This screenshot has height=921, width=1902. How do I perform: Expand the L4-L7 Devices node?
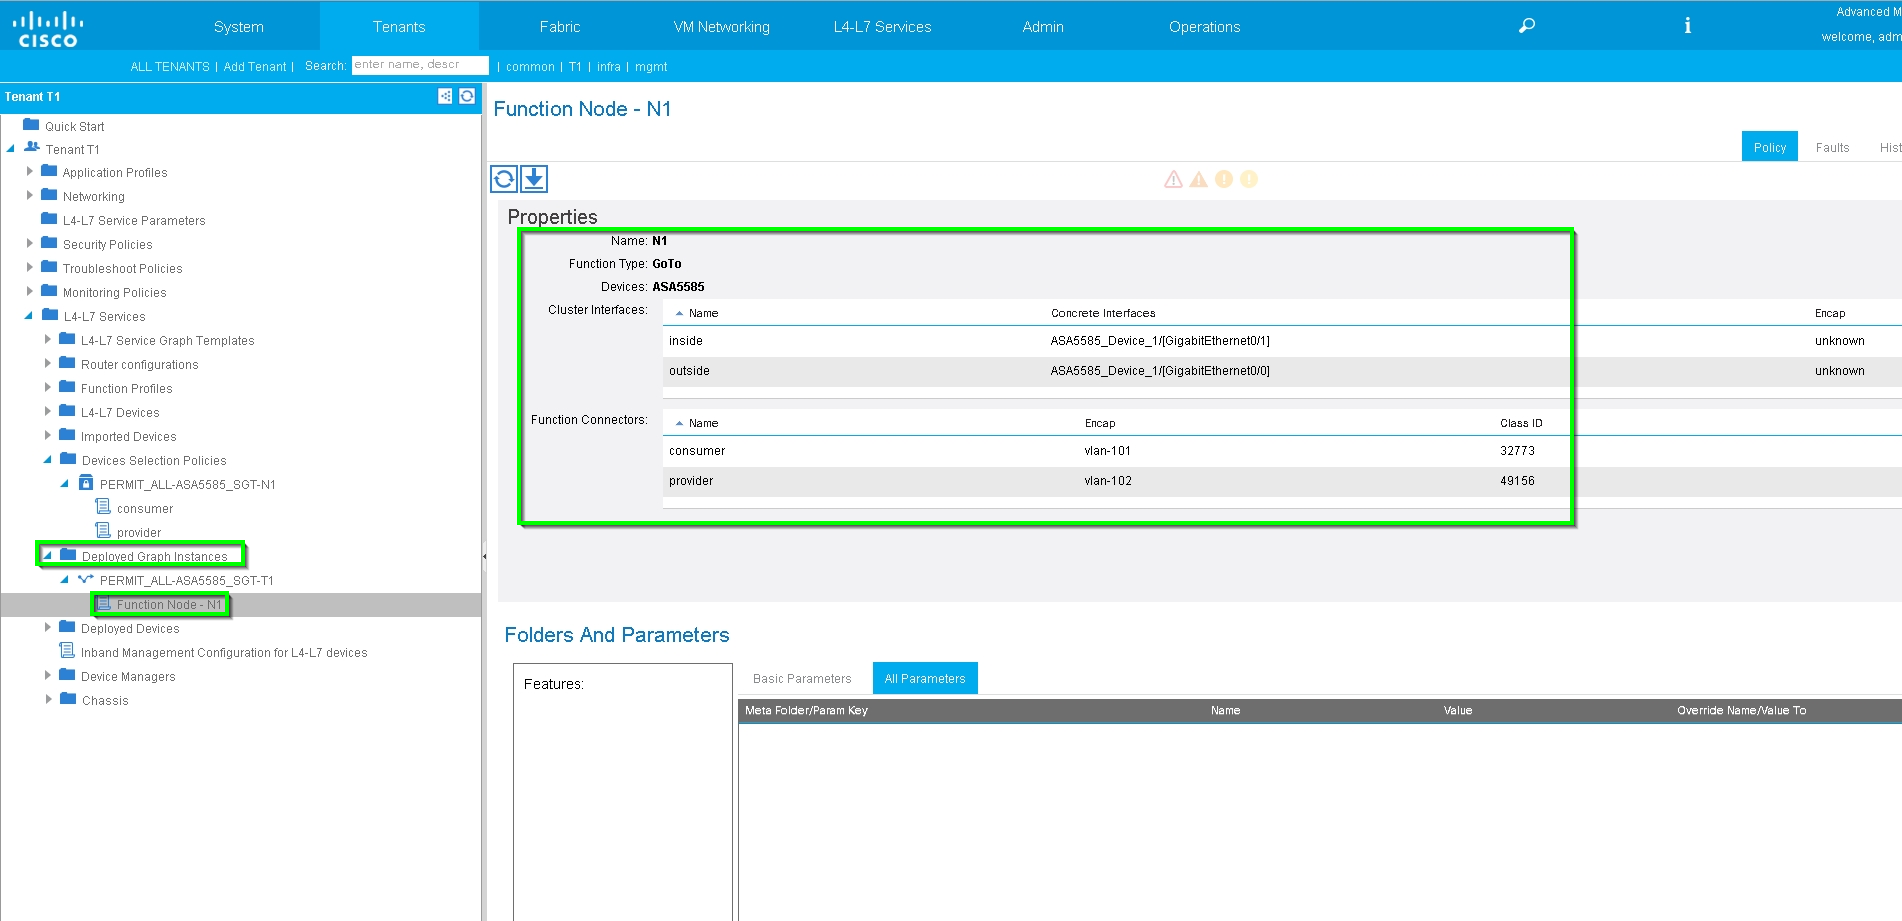pyautogui.click(x=48, y=411)
